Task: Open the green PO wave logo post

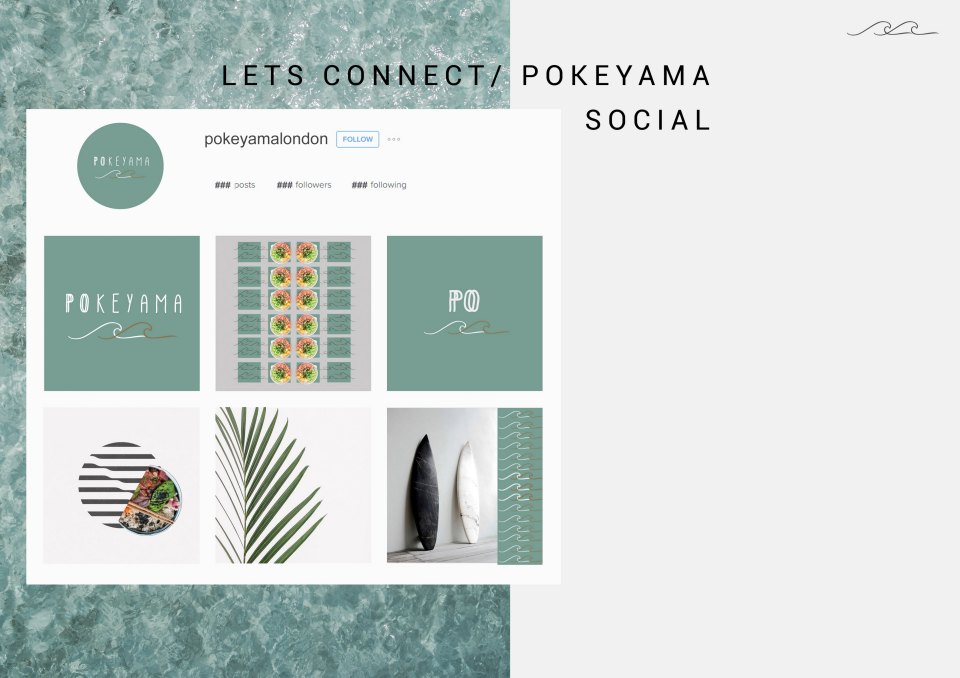Action: 465,313
